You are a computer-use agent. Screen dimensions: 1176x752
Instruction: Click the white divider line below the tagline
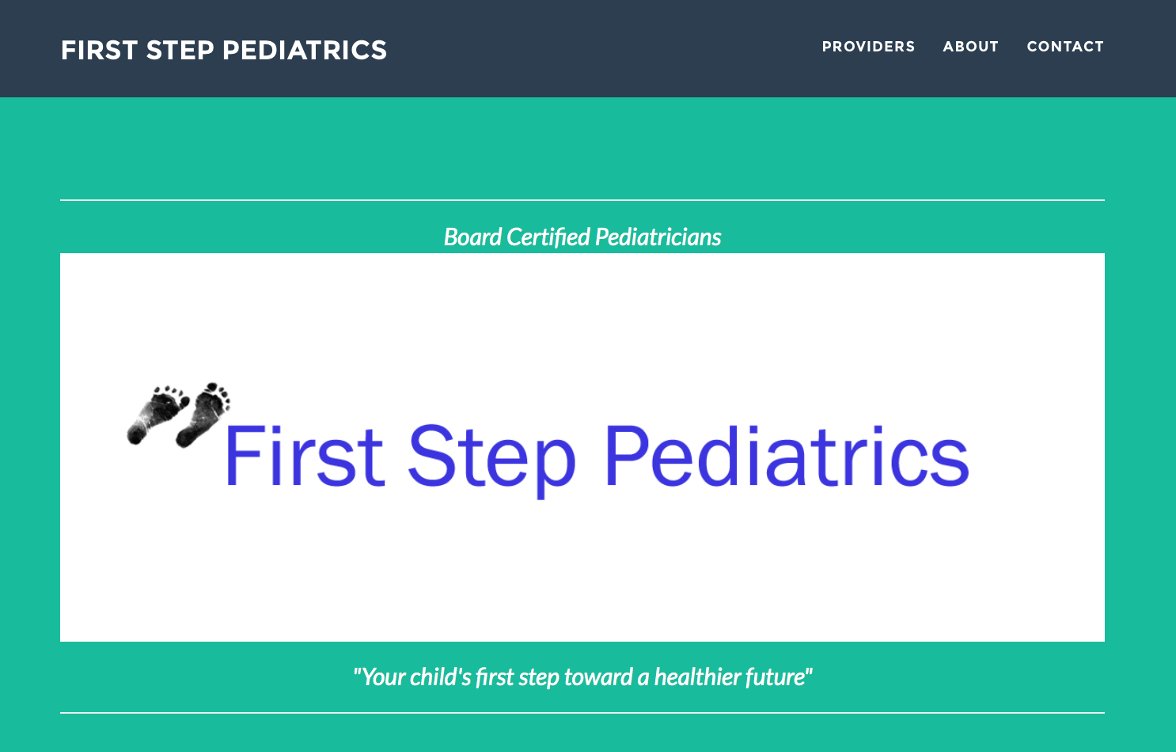(x=582, y=712)
